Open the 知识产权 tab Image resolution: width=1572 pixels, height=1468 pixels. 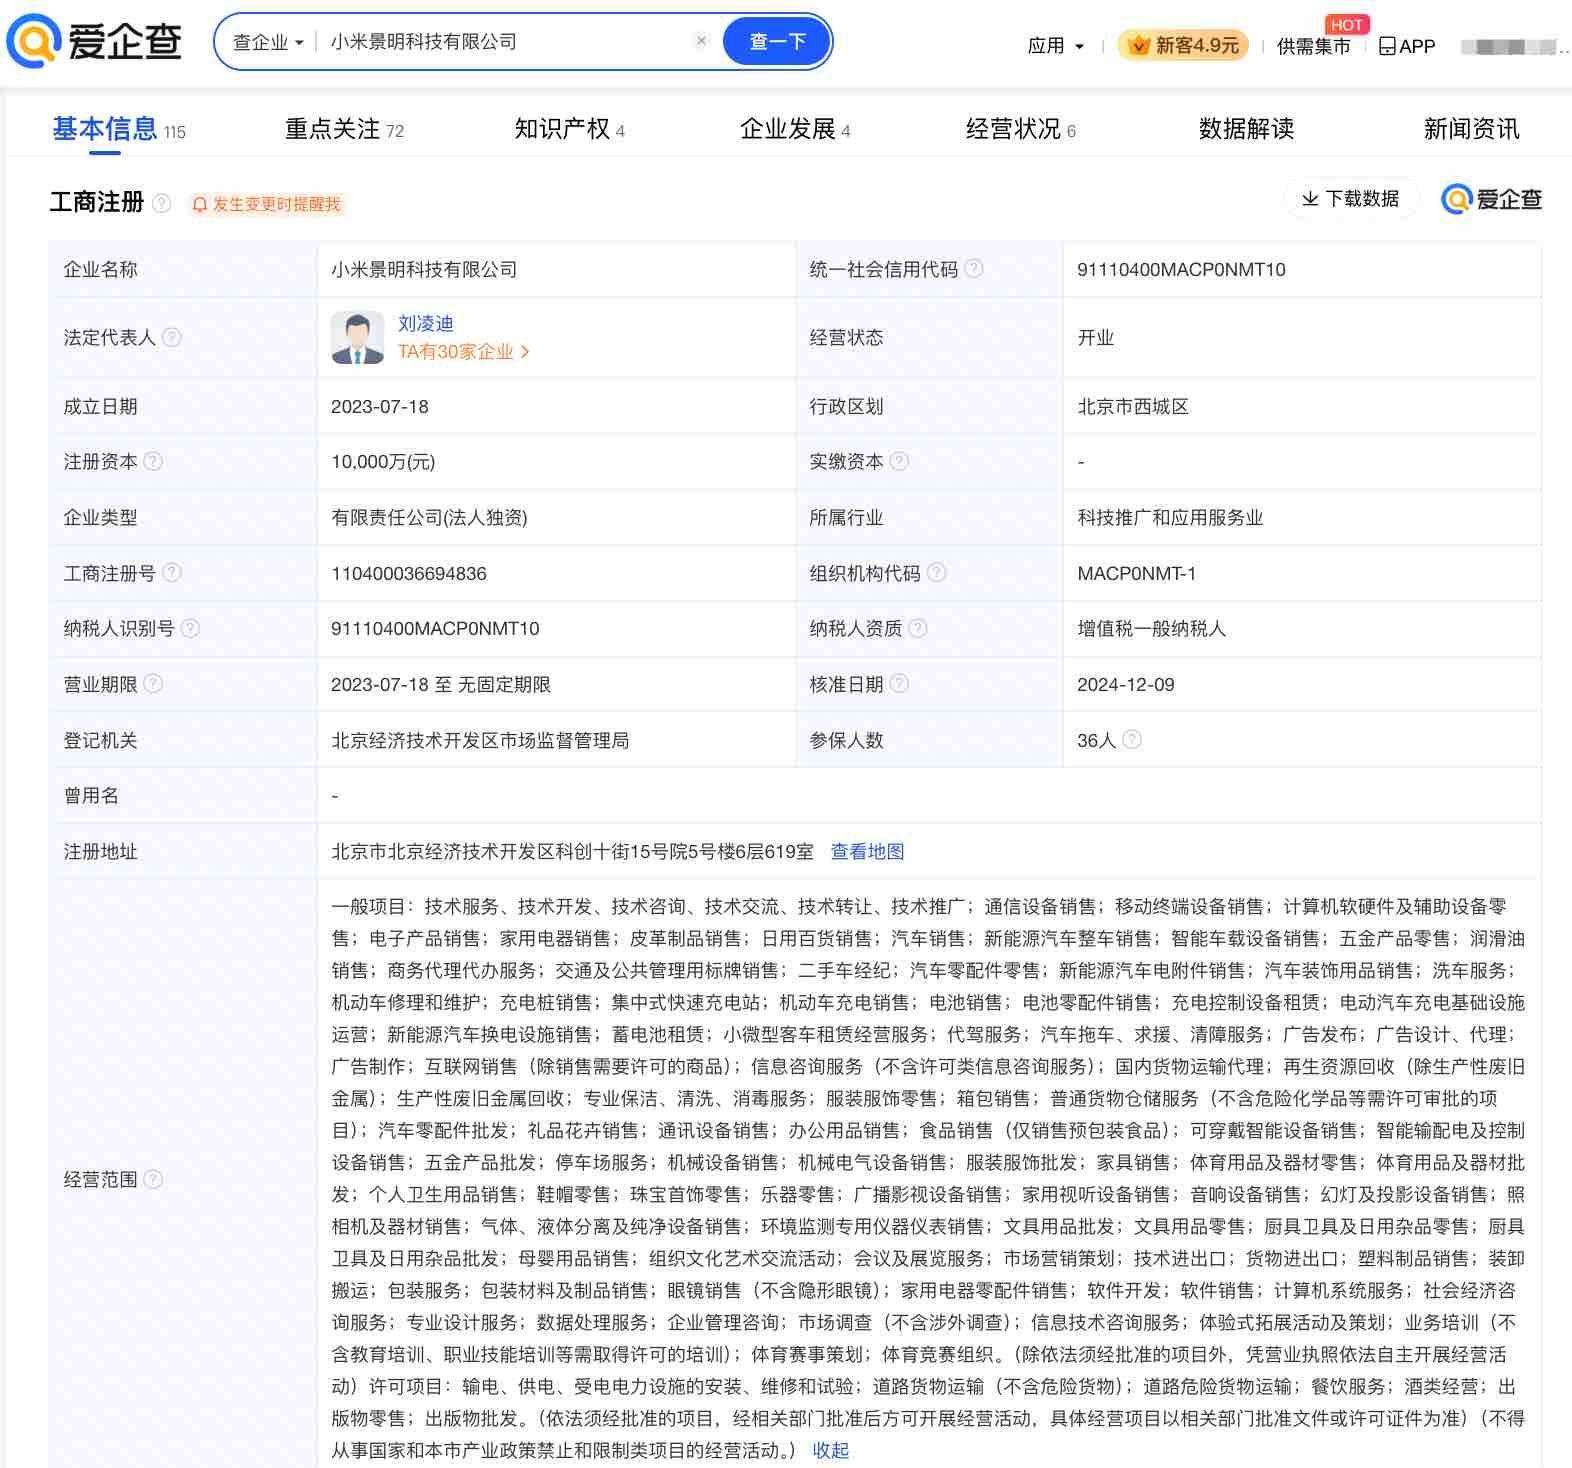click(x=569, y=129)
